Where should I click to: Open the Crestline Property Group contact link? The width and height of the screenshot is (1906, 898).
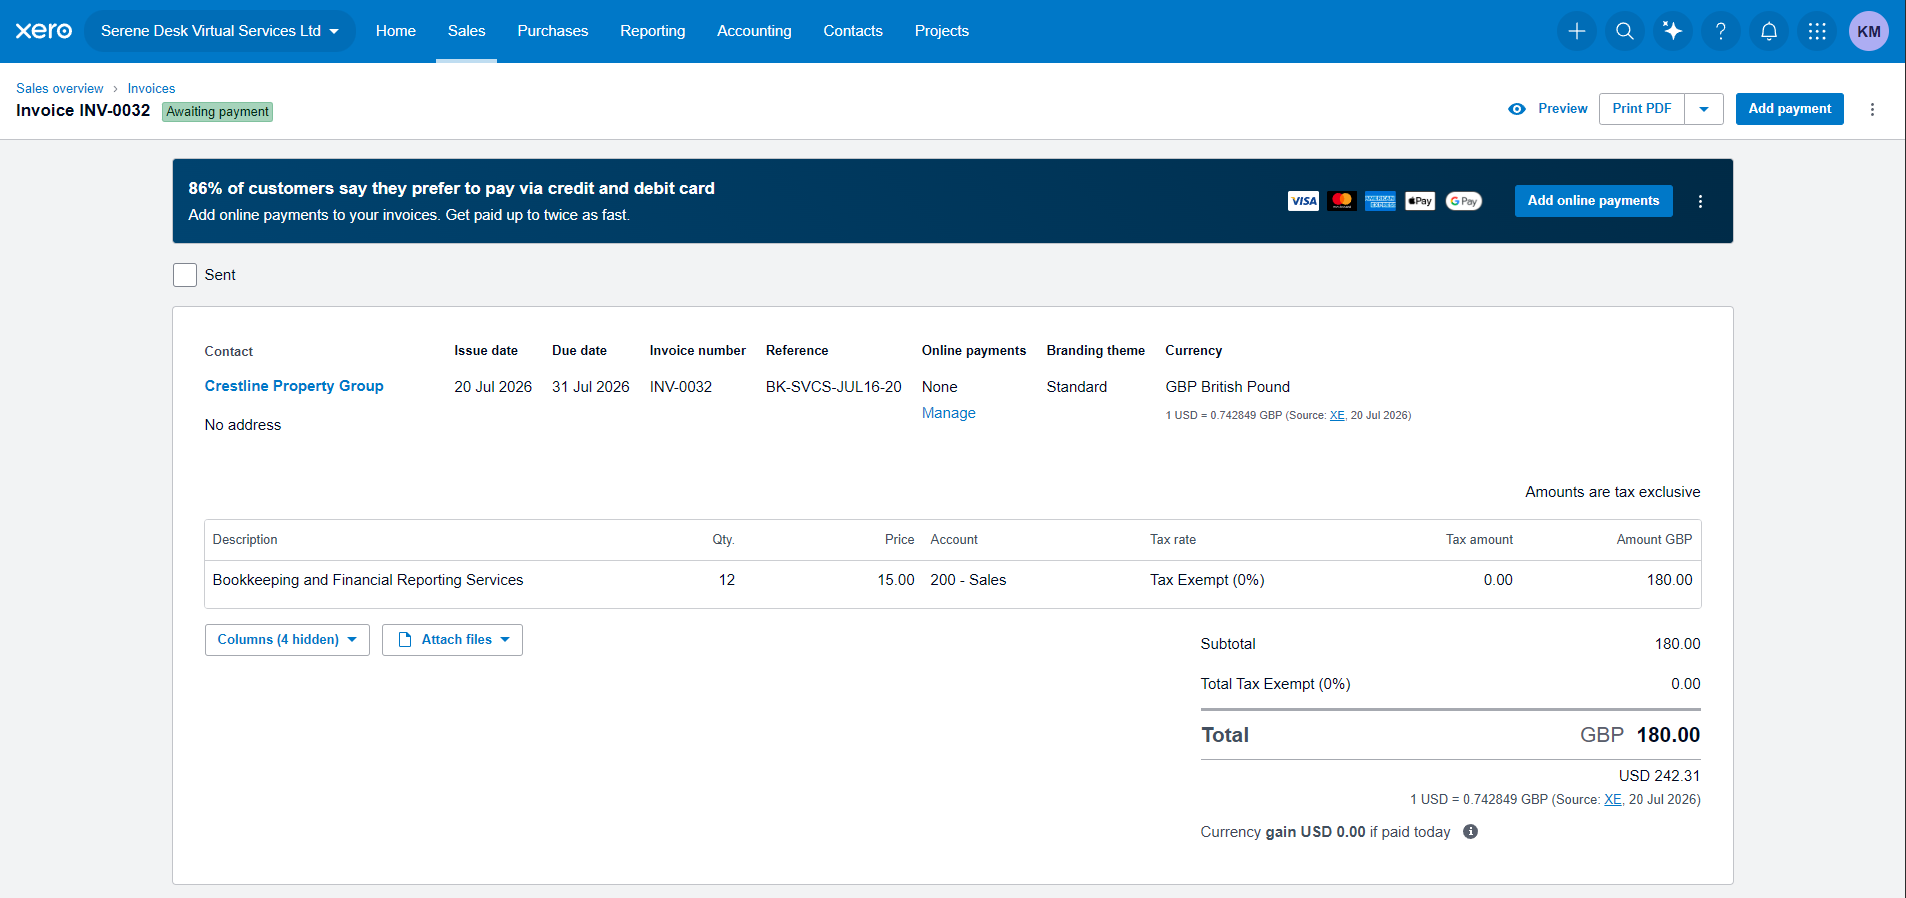tap(294, 386)
